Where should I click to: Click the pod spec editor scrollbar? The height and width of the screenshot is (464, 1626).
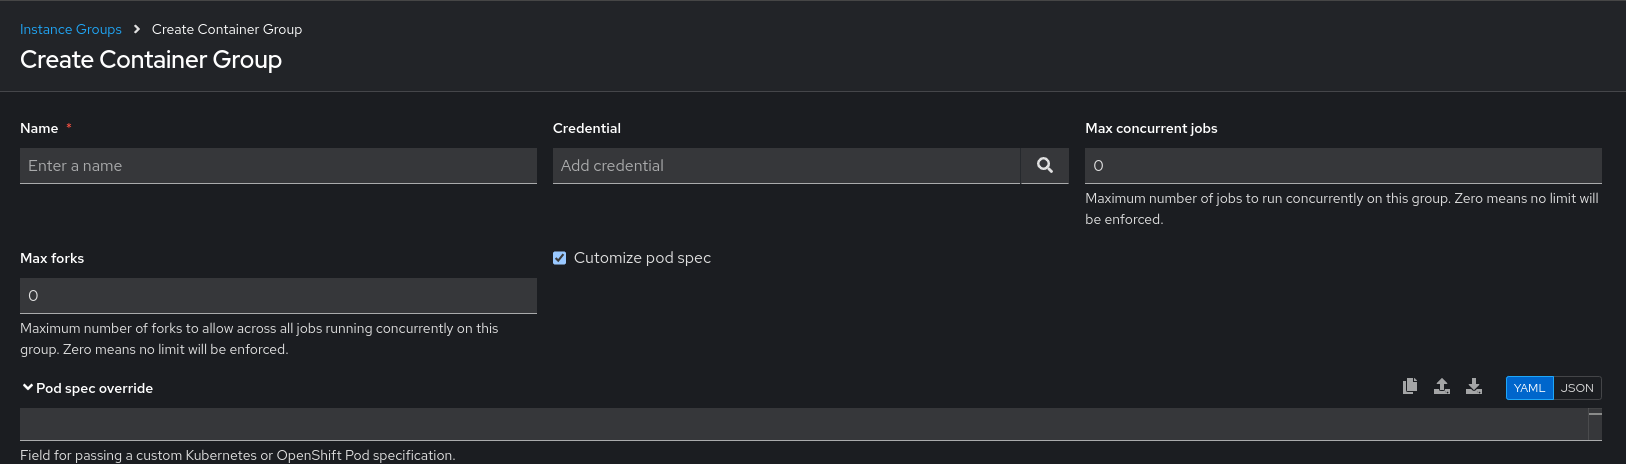(1595, 425)
